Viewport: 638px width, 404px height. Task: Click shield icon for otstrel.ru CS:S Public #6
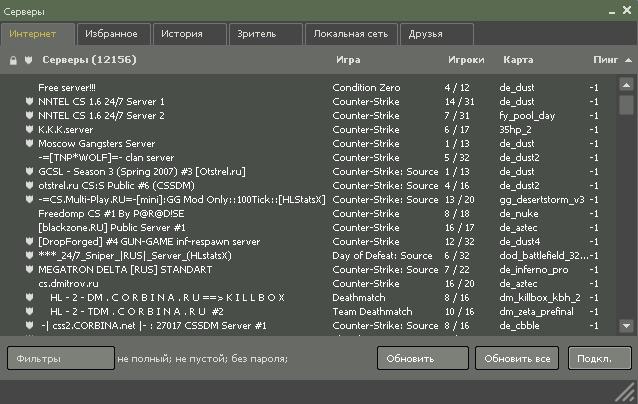[x=29, y=185]
